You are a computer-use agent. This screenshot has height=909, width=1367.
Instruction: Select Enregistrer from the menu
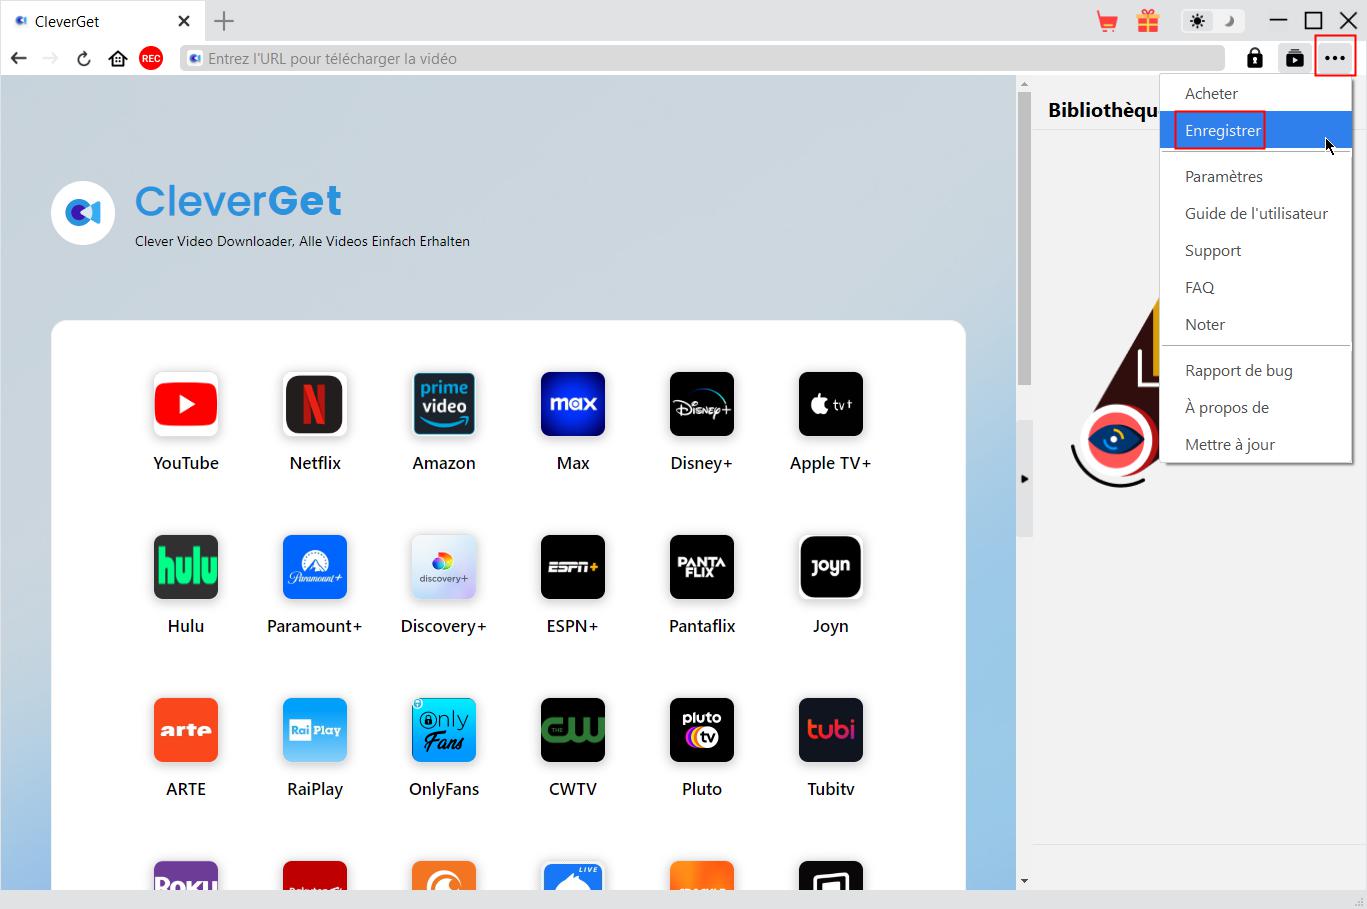1222,131
